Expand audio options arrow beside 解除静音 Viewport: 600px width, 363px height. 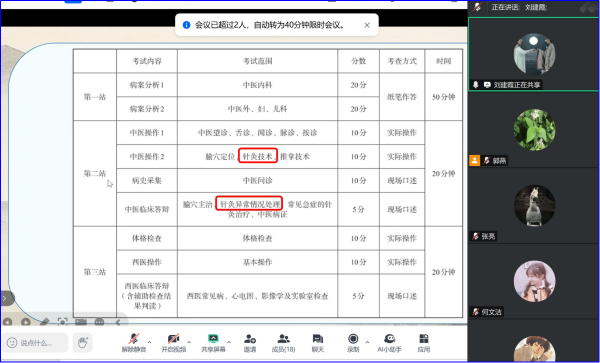[x=149, y=342]
